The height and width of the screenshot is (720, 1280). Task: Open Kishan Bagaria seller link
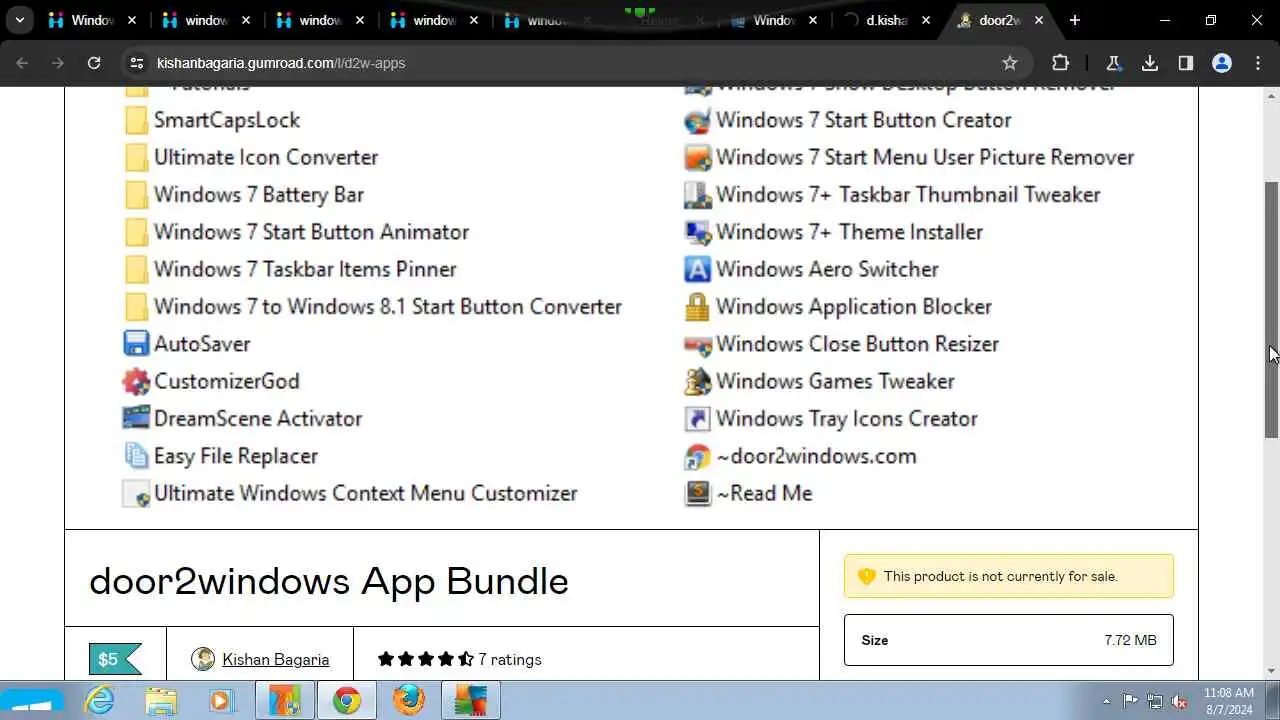[275, 659]
